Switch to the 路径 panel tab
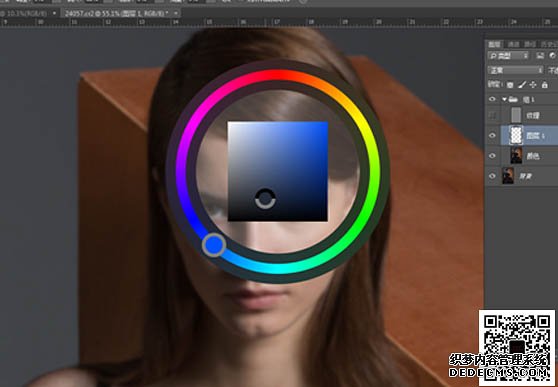558x387 pixels. pos(530,44)
